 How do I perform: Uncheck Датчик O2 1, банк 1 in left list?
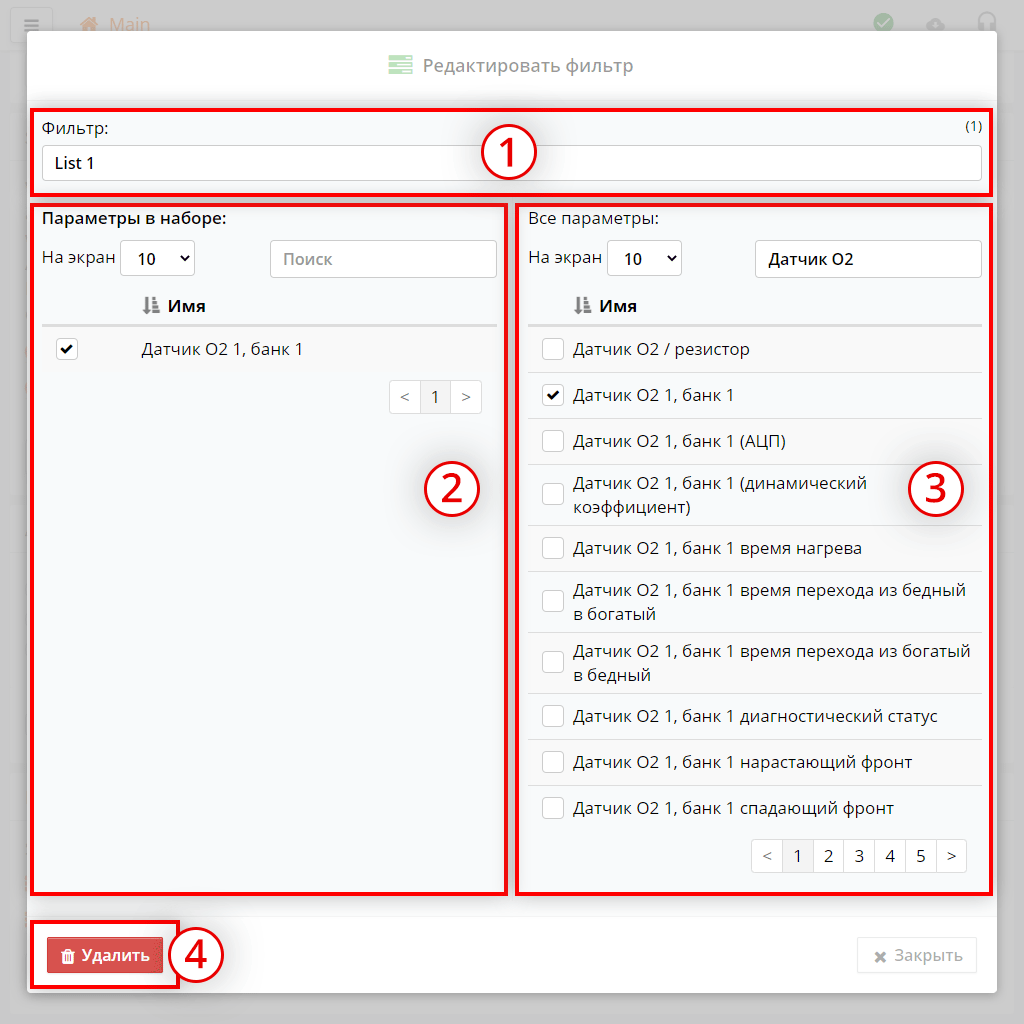tap(67, 349)
